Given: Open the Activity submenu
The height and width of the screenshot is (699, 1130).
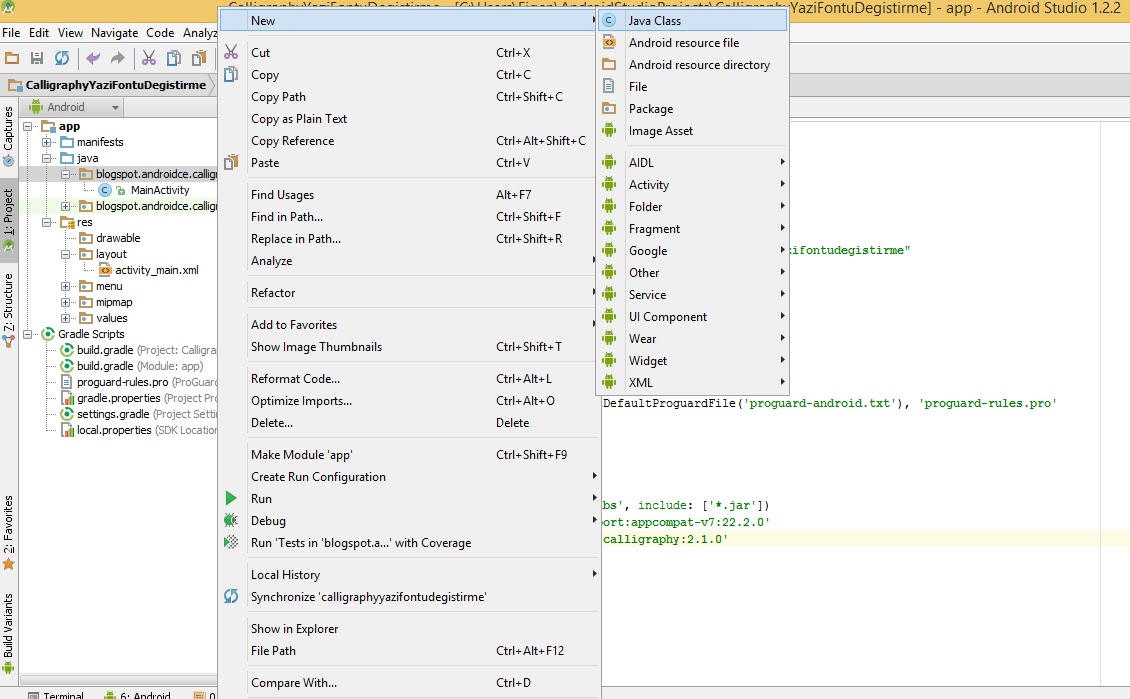Looking at the screenshot, I should pyautogui.click(x=693, y=184).
